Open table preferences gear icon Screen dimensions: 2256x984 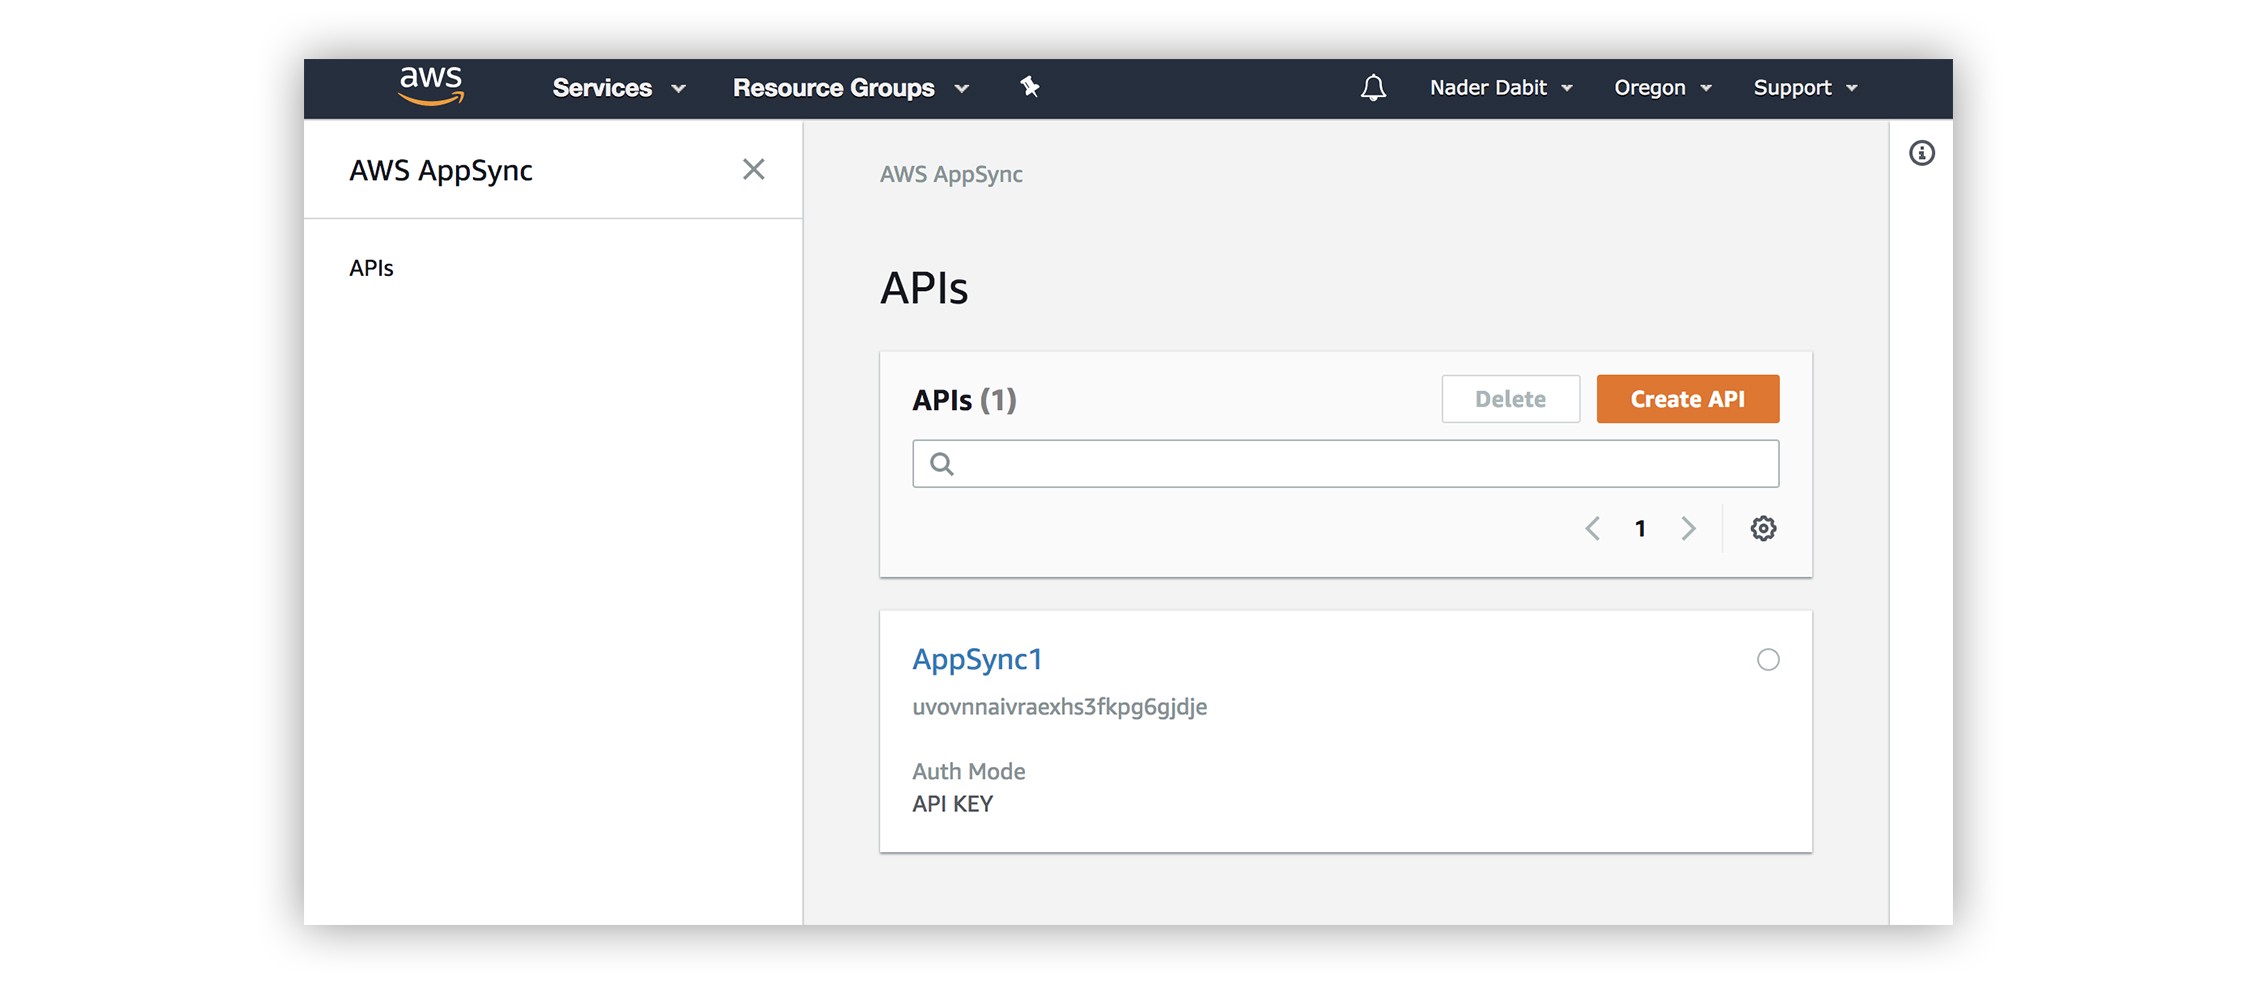(x=1763, y=528)
